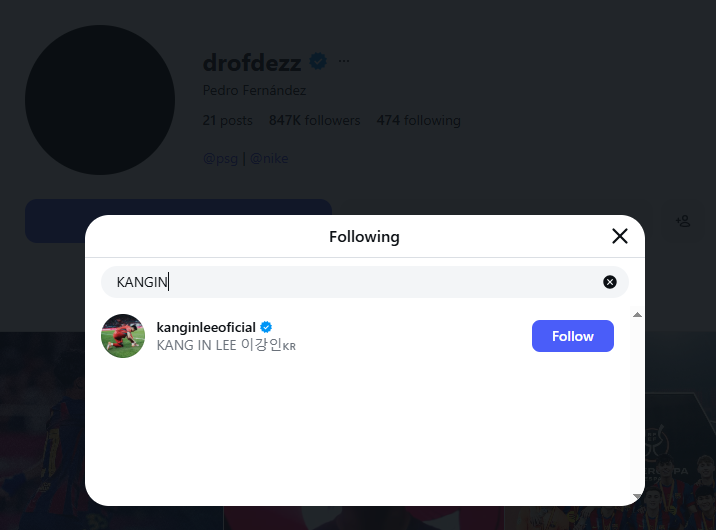Click kanginleeoficial's profile picture

123,336
